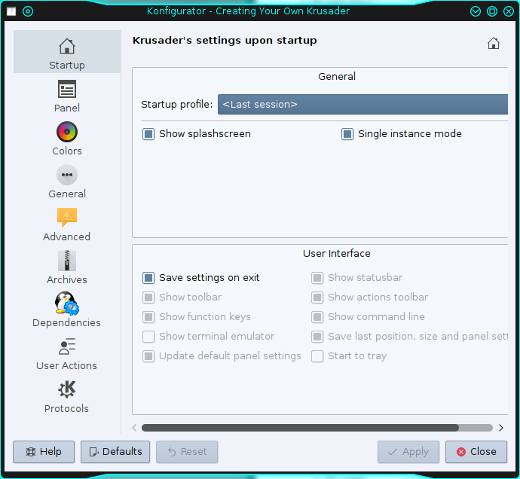
Task: Enable Show terminal emulator checkbox
Action: tap(148, 336)
